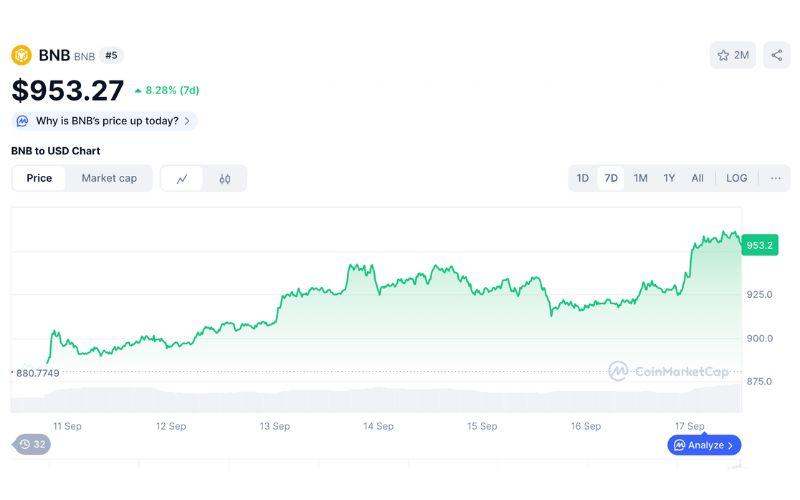Click the 16 Sep date label

pyautogui.click(x=586, y=426)
